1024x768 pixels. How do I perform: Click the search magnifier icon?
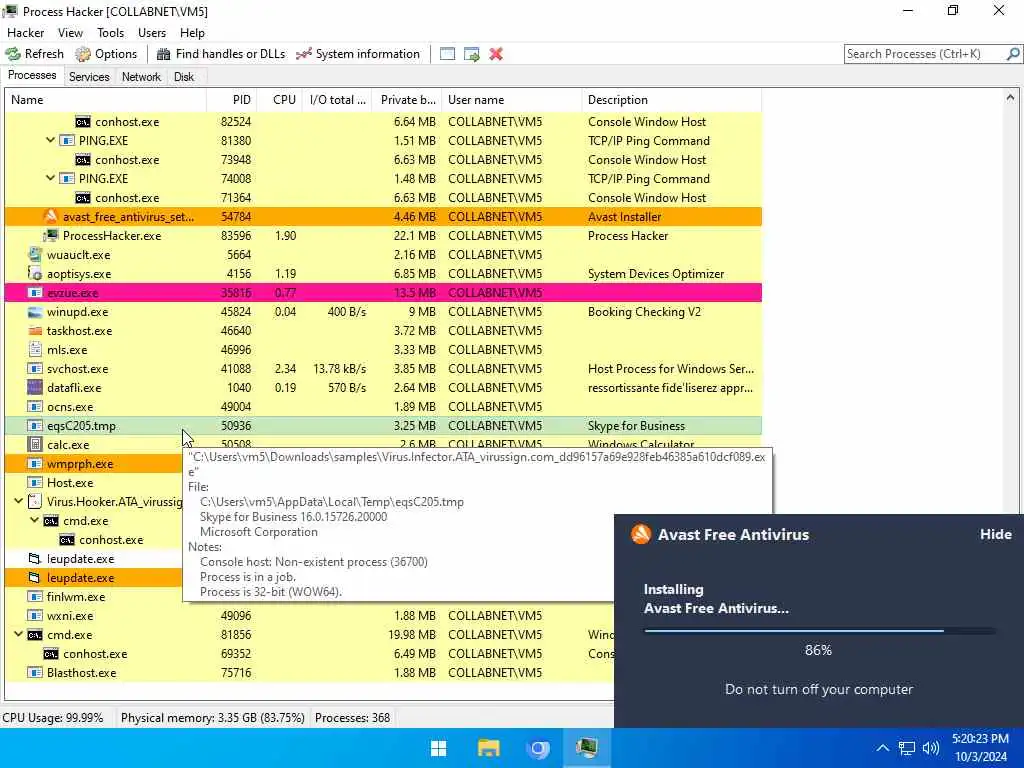click(1013, 54)
